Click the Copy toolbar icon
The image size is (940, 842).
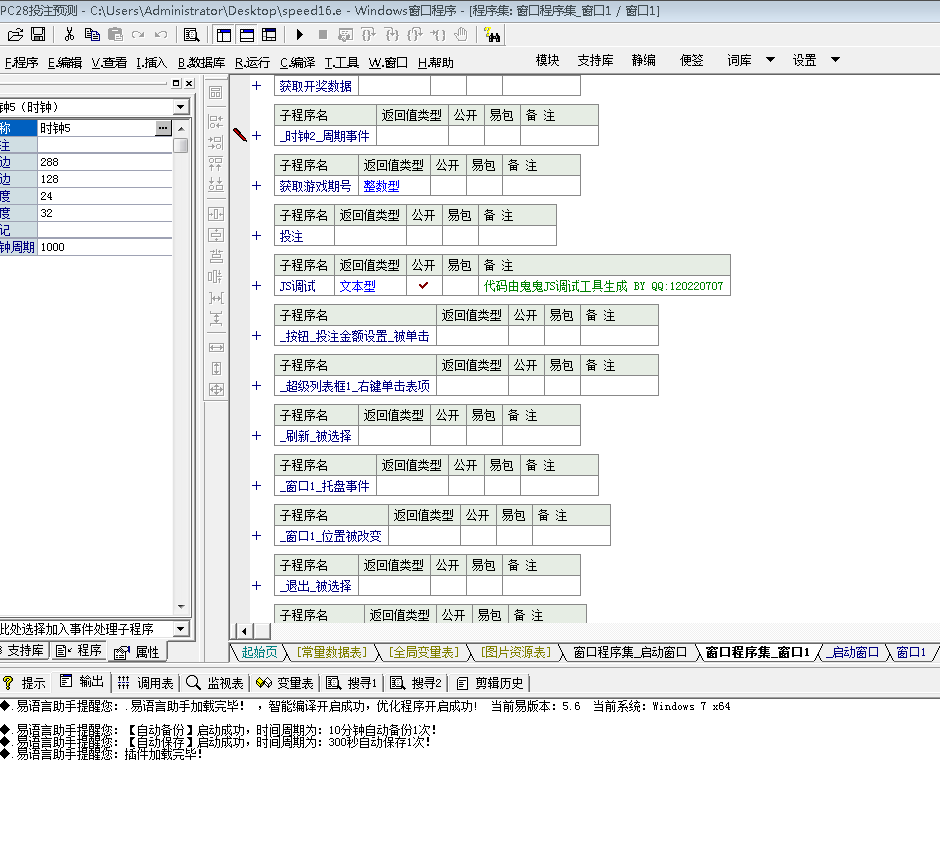point(92,34)
